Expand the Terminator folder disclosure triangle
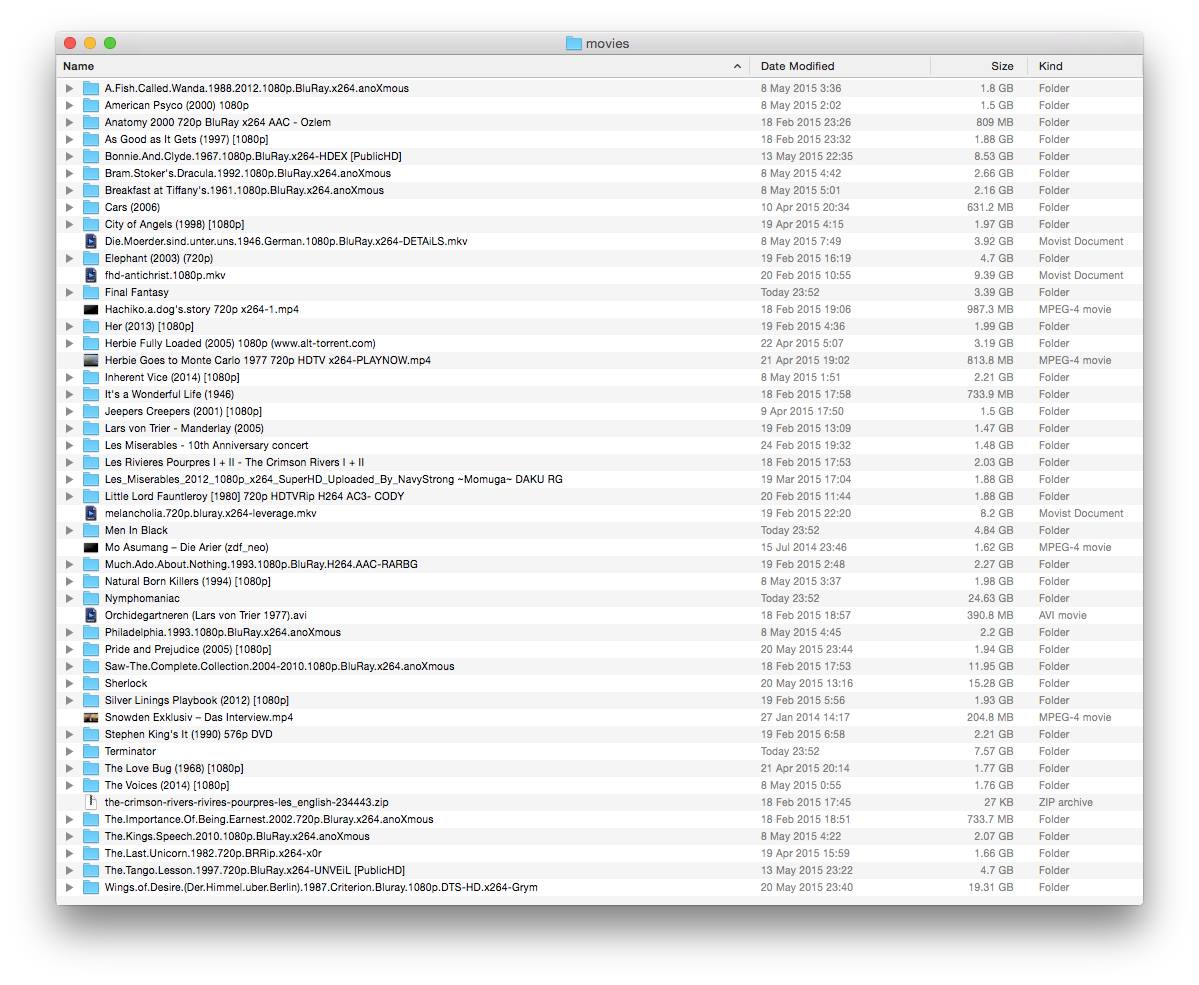Screen dimensions: 1199x985 (x=69, y=751)
